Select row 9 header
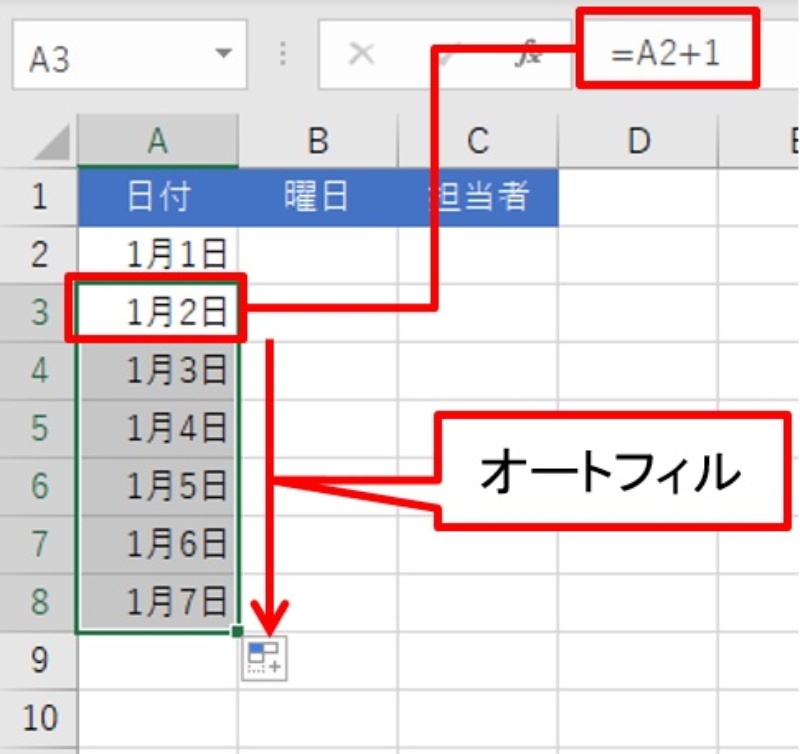This screenshot has height=754, width=800. [39, 659]
